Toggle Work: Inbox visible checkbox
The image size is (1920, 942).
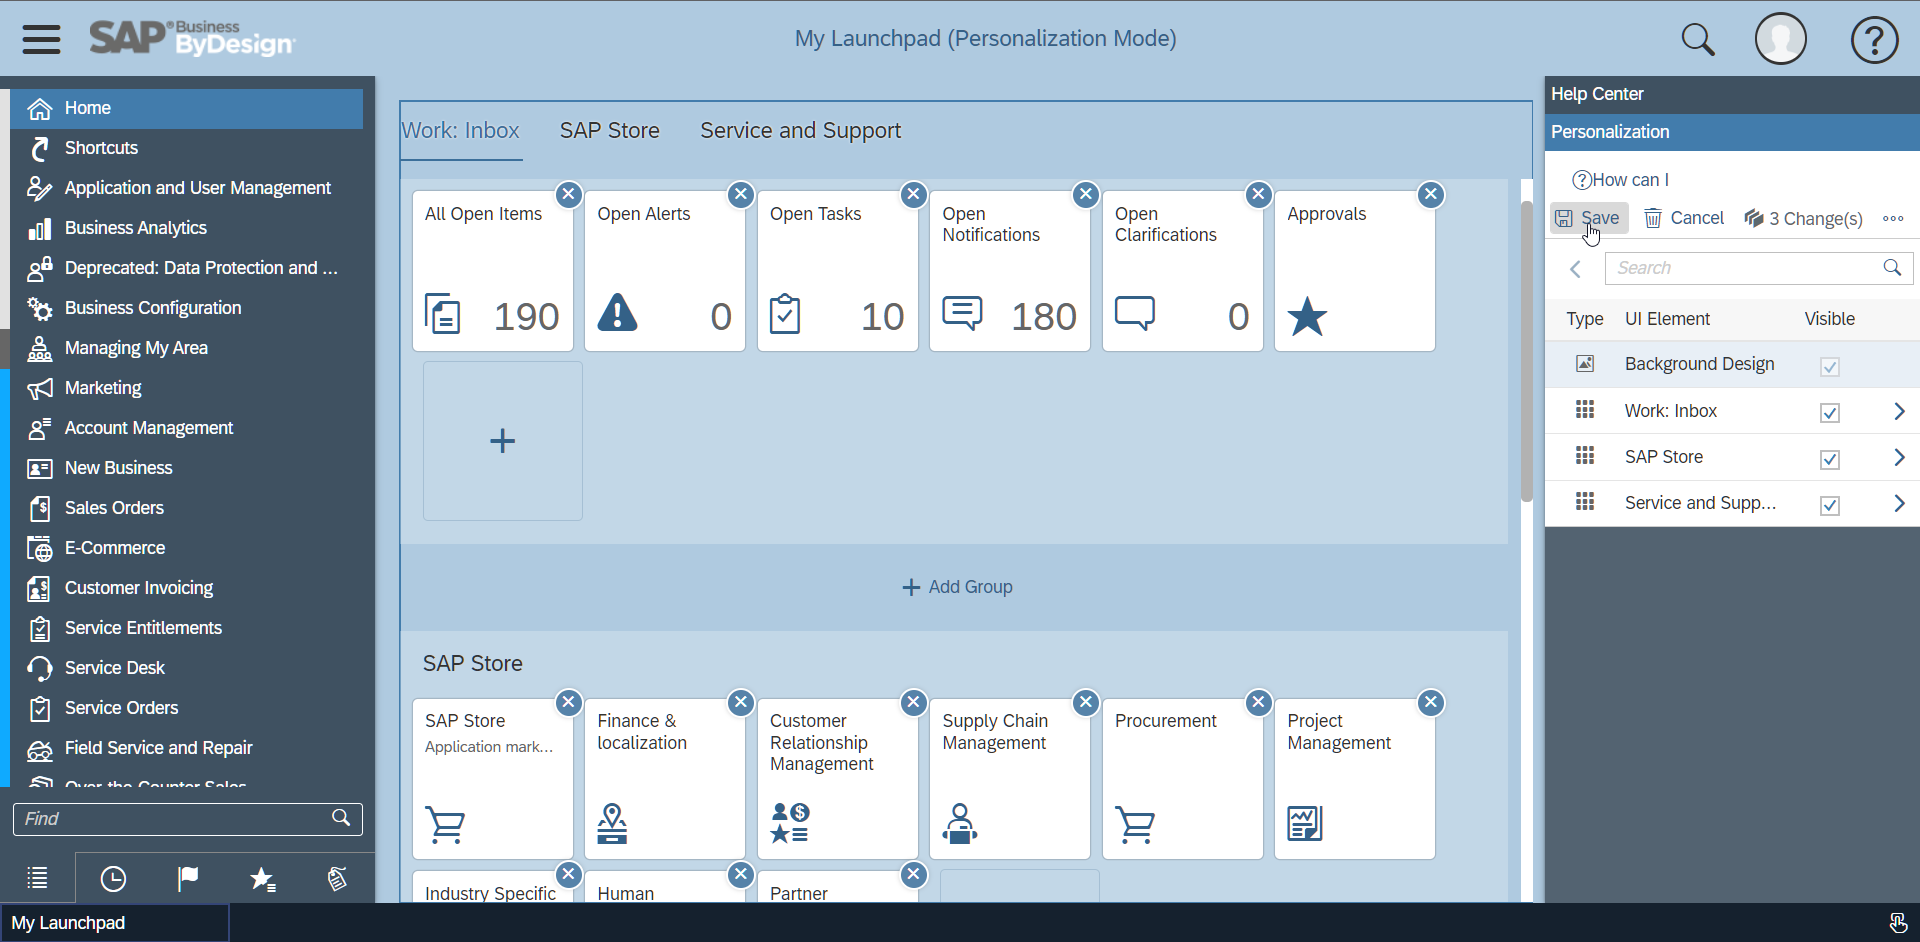point(1830,413)
